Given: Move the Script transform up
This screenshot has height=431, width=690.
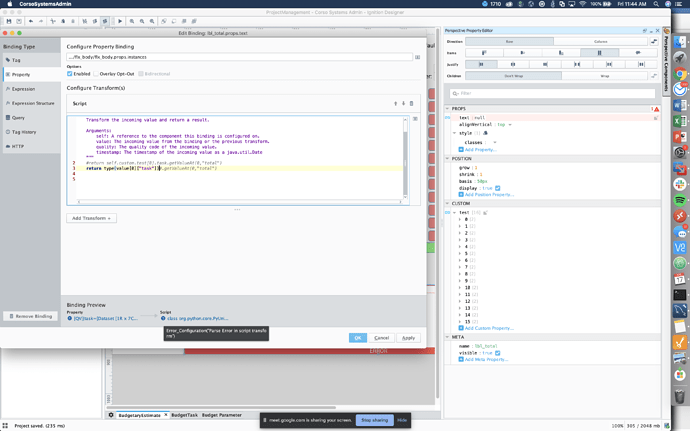Looking at the screenshot, I should [x=395, y=103].
